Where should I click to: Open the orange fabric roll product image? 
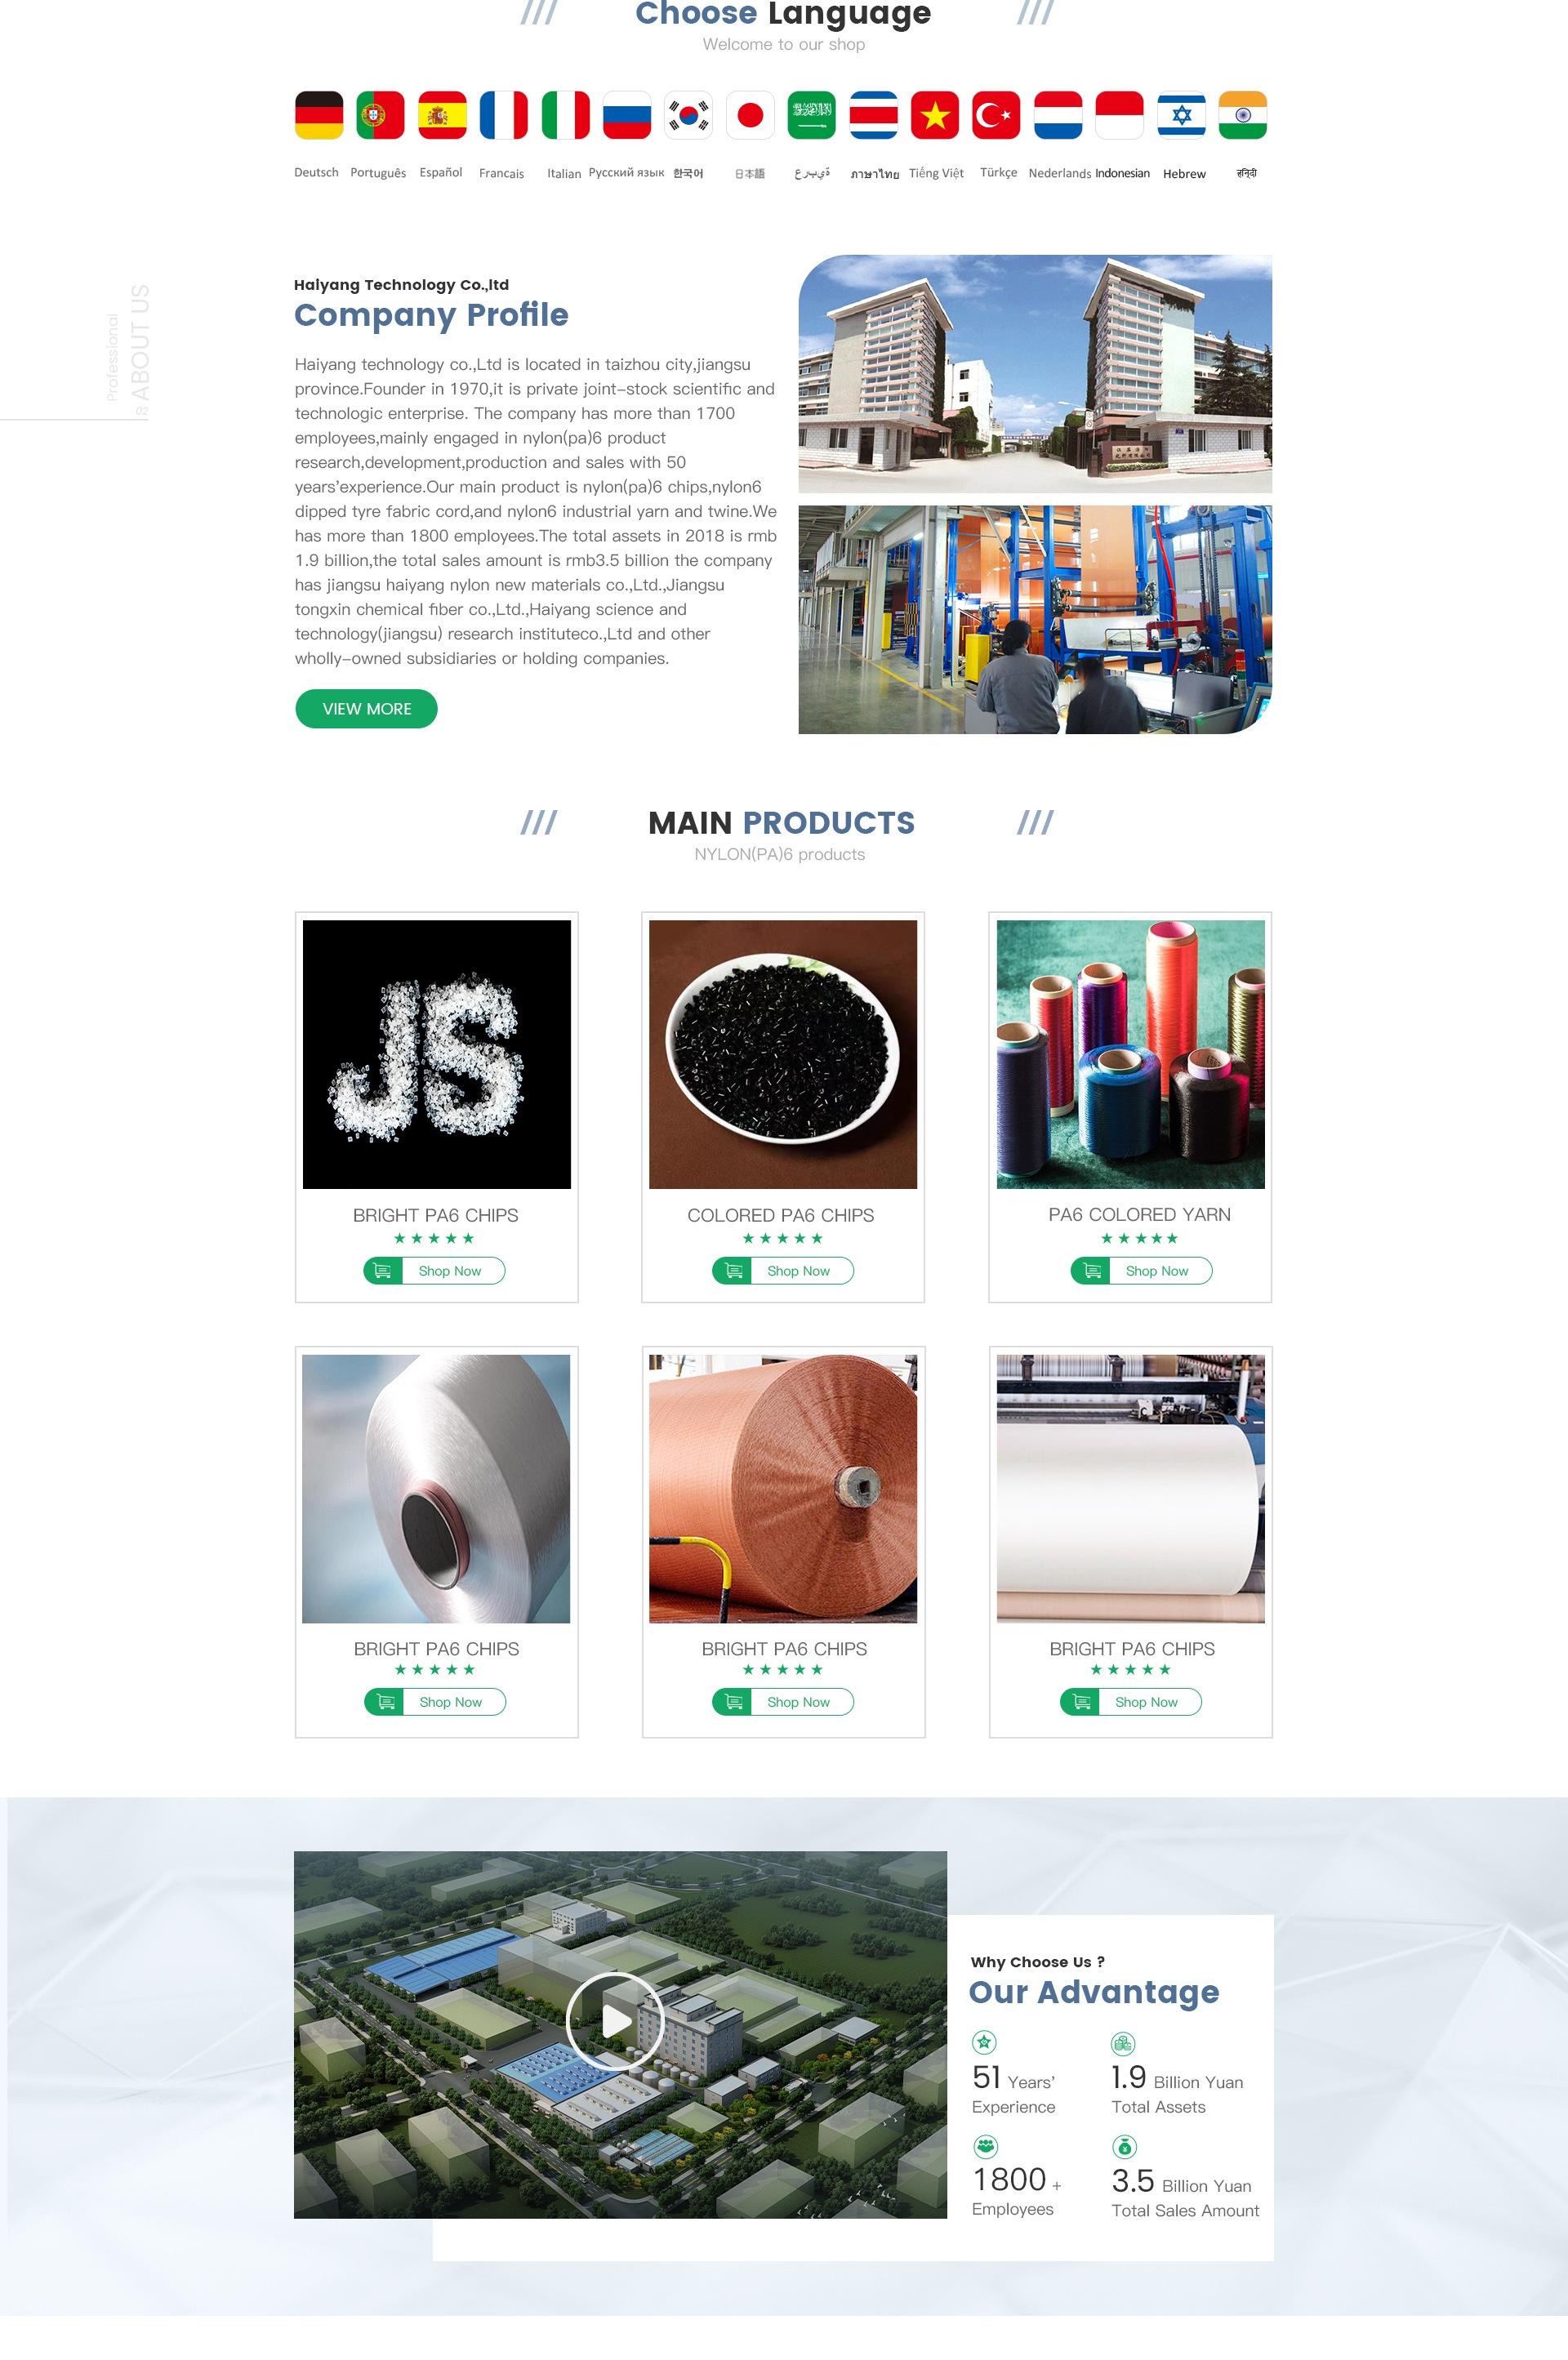[783, 1489]
